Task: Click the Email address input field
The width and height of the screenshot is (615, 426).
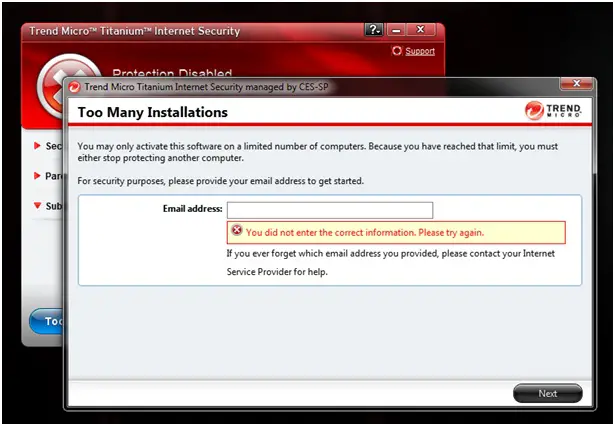Action: point(330,210)
